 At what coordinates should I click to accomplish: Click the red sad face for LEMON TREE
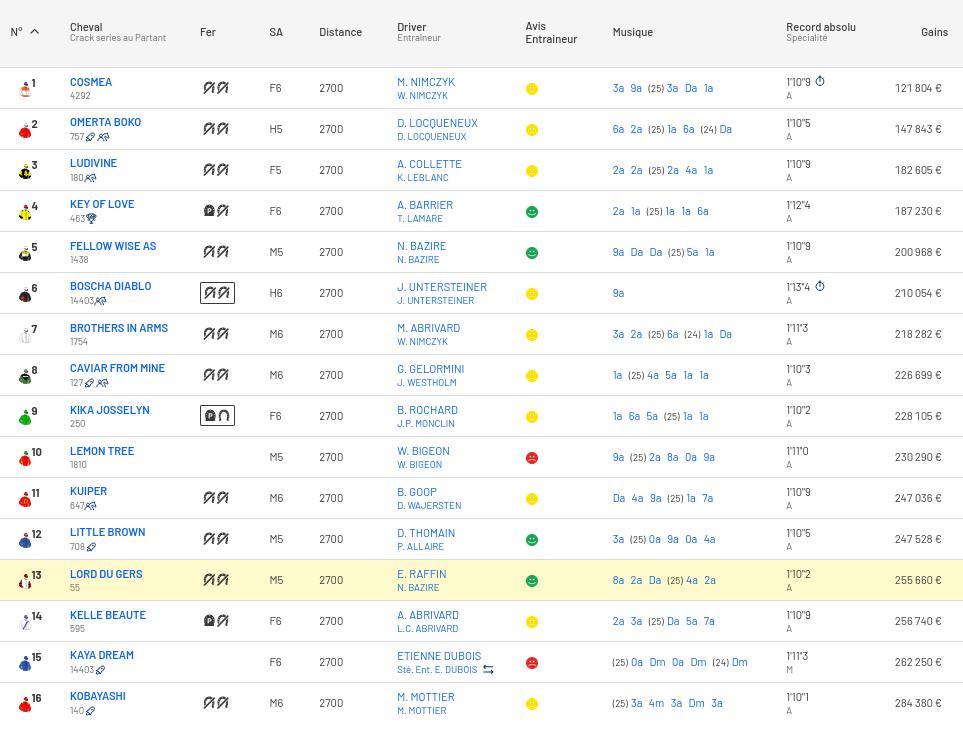pos(532,458)
